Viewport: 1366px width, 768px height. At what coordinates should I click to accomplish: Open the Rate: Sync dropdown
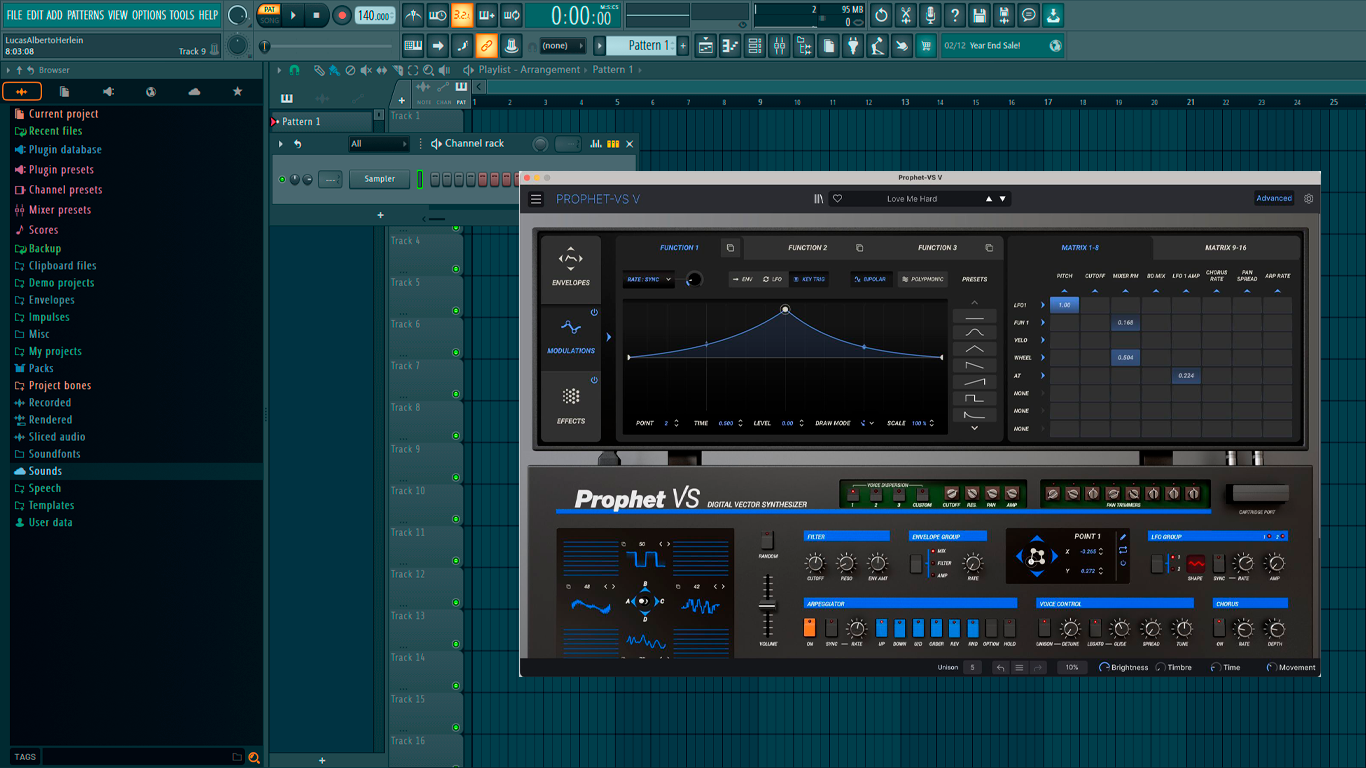(x=649, y=280)
